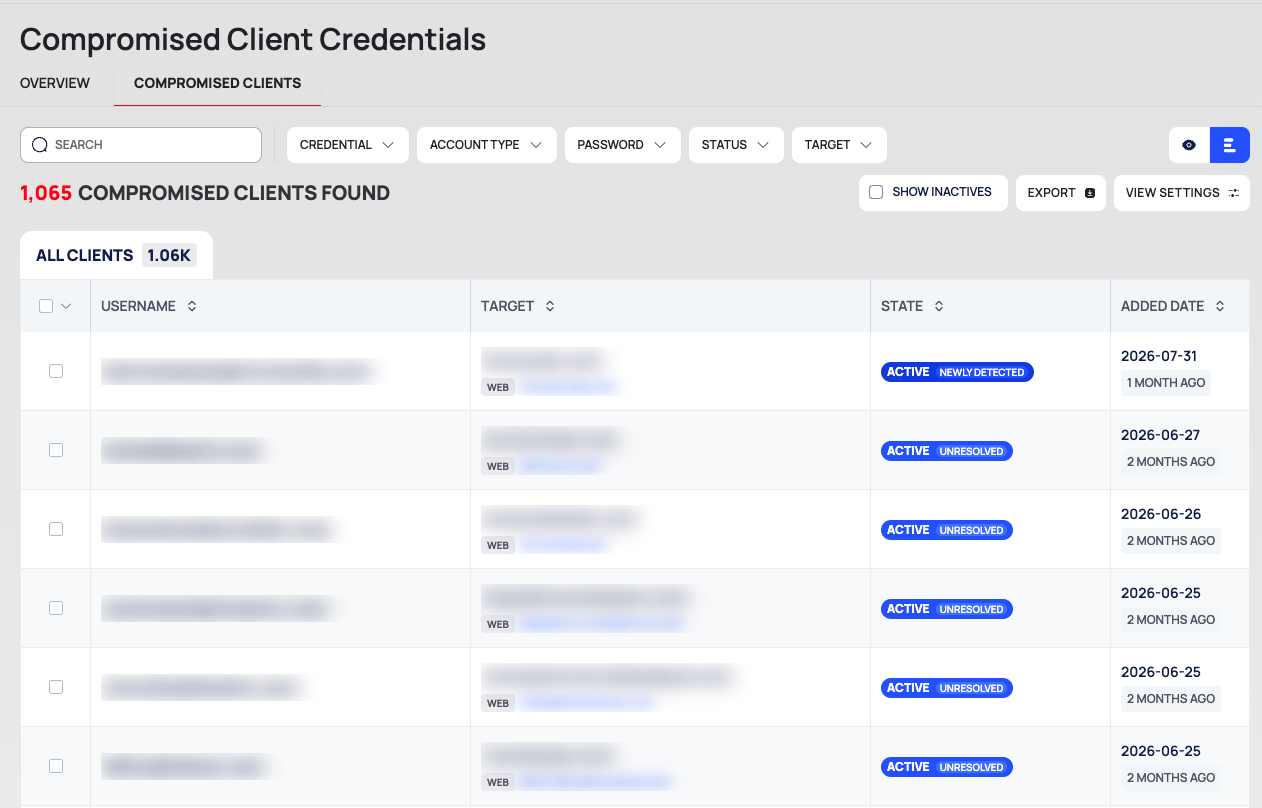Focus the Search input field

tap(141, 145)
